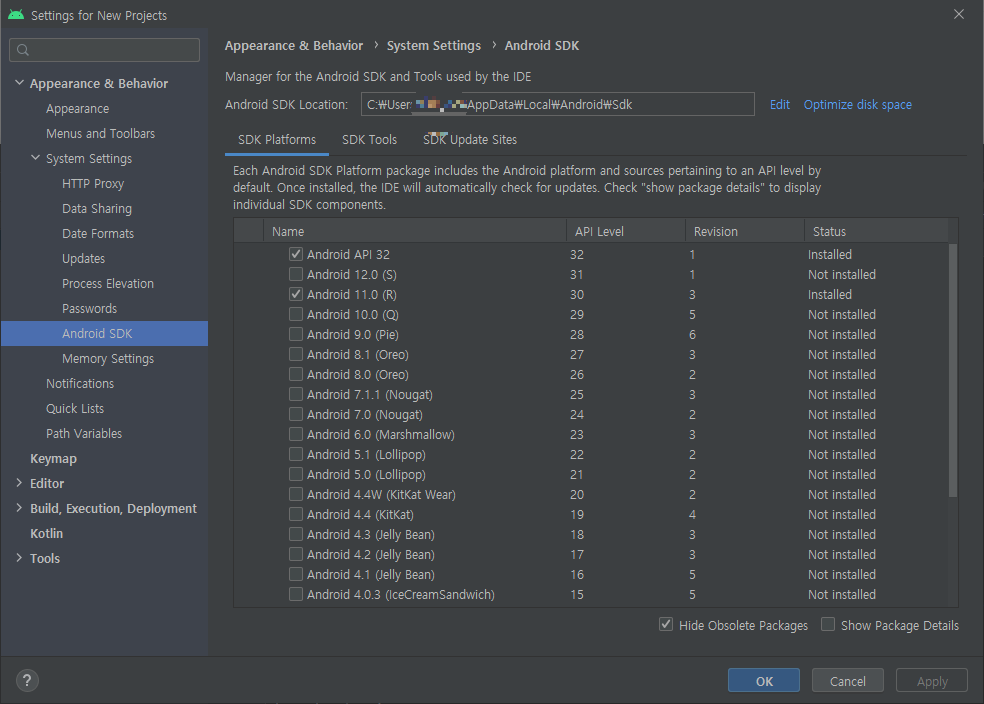This screenshot has width=984, height=704.
Task: Open Quick Lists settings
Action: click(75, 408)
